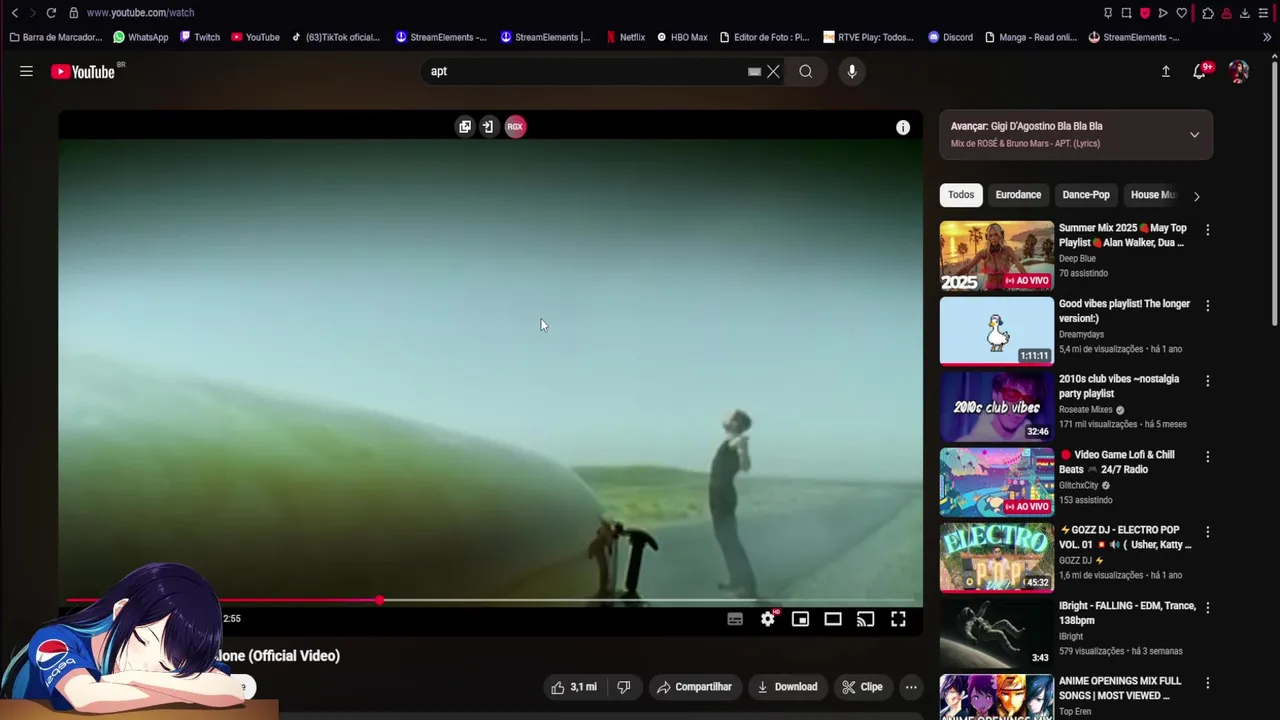The width and height of the screenshot is (1280, 720).
Task: Run search with magnifier button
Action: coord(806,71)
